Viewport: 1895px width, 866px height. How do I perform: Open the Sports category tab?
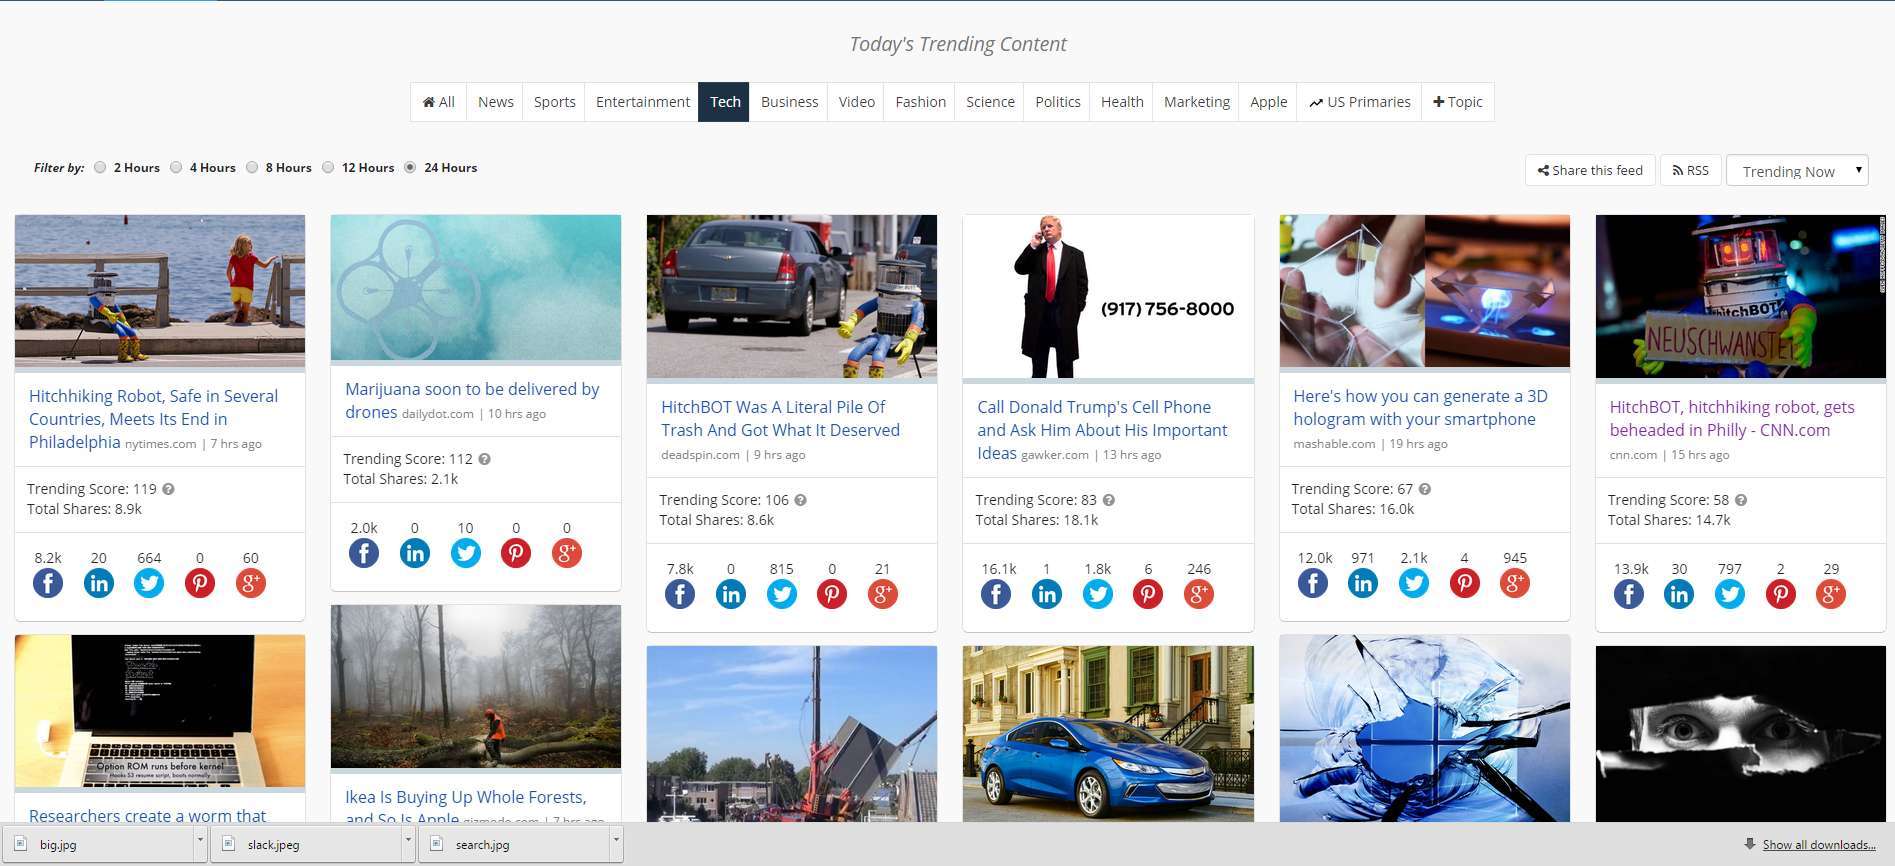click(x=554, y=102)
